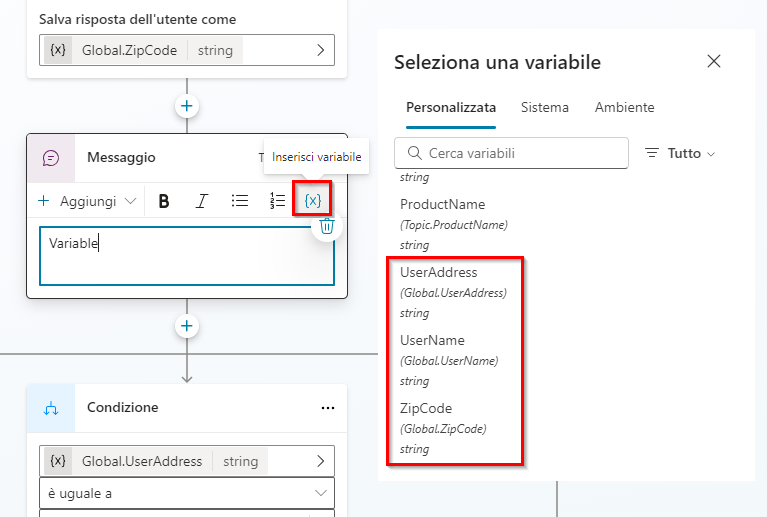Switch to the Sistema tab
The height and width of the screenshot is (517, 767).
click(x=544, y=108)
